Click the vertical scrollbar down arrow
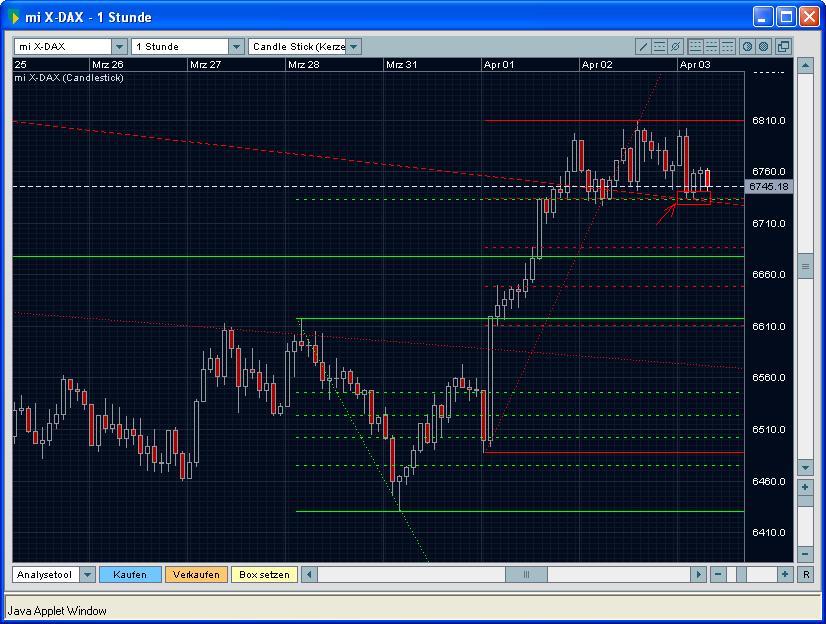This screenshot has height=624, width=826. coord(805,467)
